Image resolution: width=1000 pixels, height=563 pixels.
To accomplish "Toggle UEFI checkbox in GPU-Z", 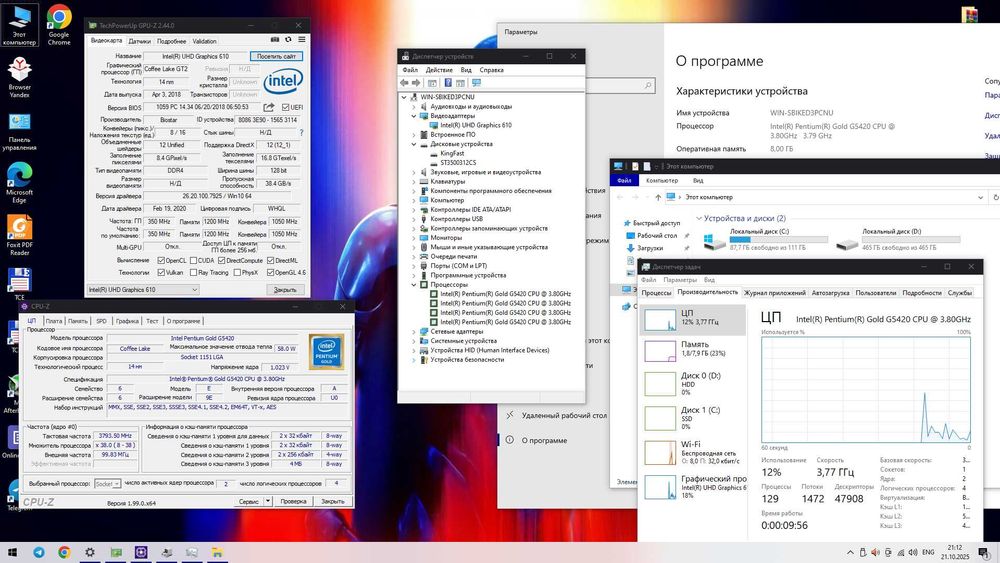I will tap(285, 107).
